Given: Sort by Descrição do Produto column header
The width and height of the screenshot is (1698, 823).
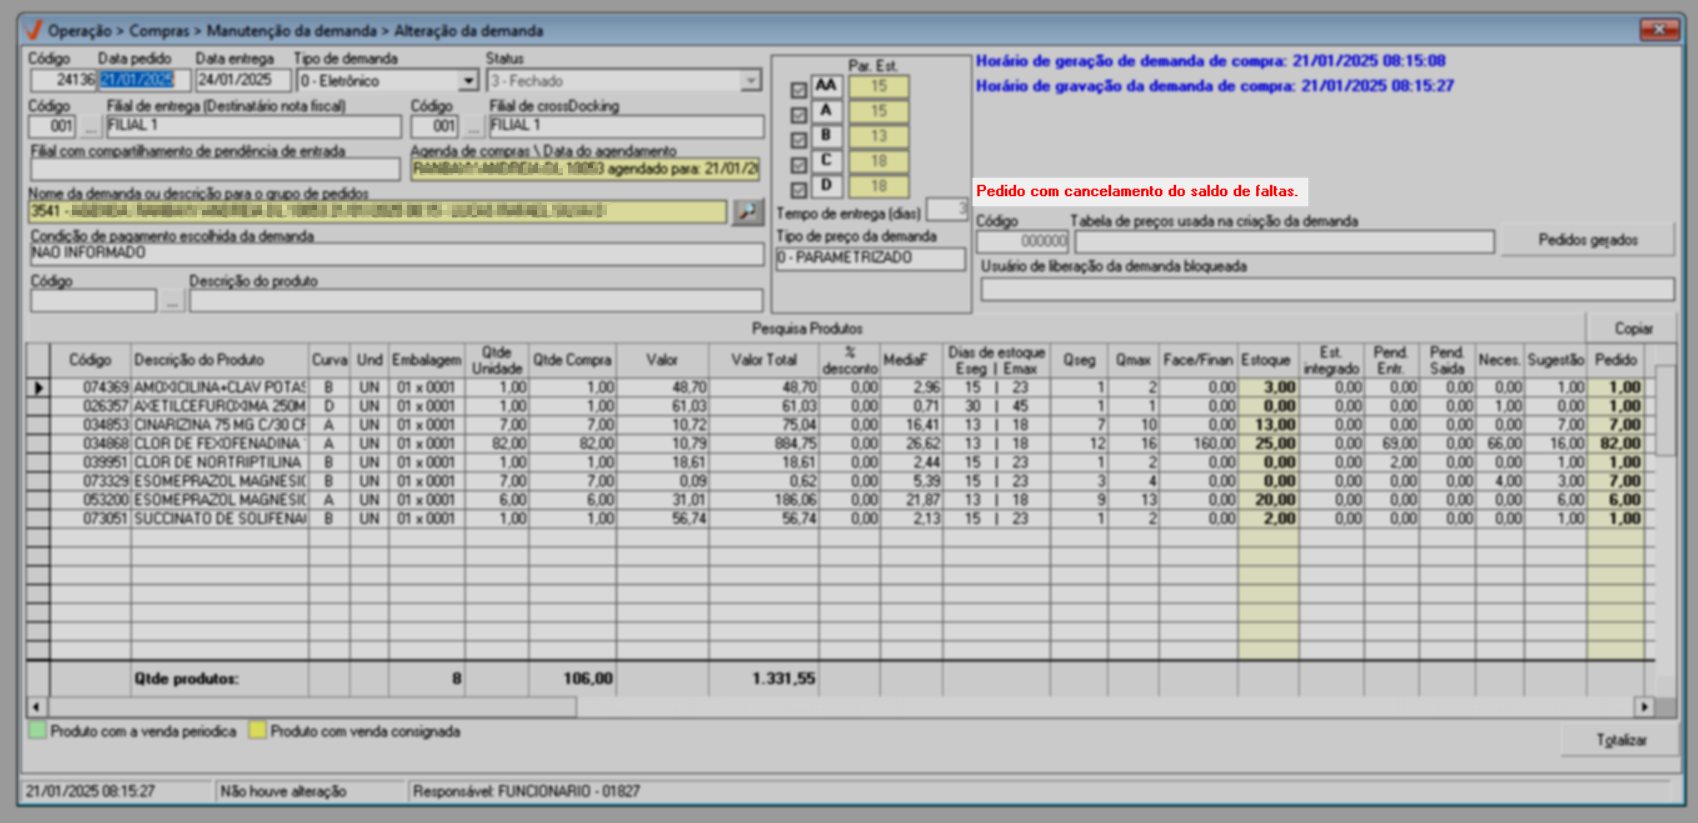Looking at the screenshot, I should click(x=199, y=360).
